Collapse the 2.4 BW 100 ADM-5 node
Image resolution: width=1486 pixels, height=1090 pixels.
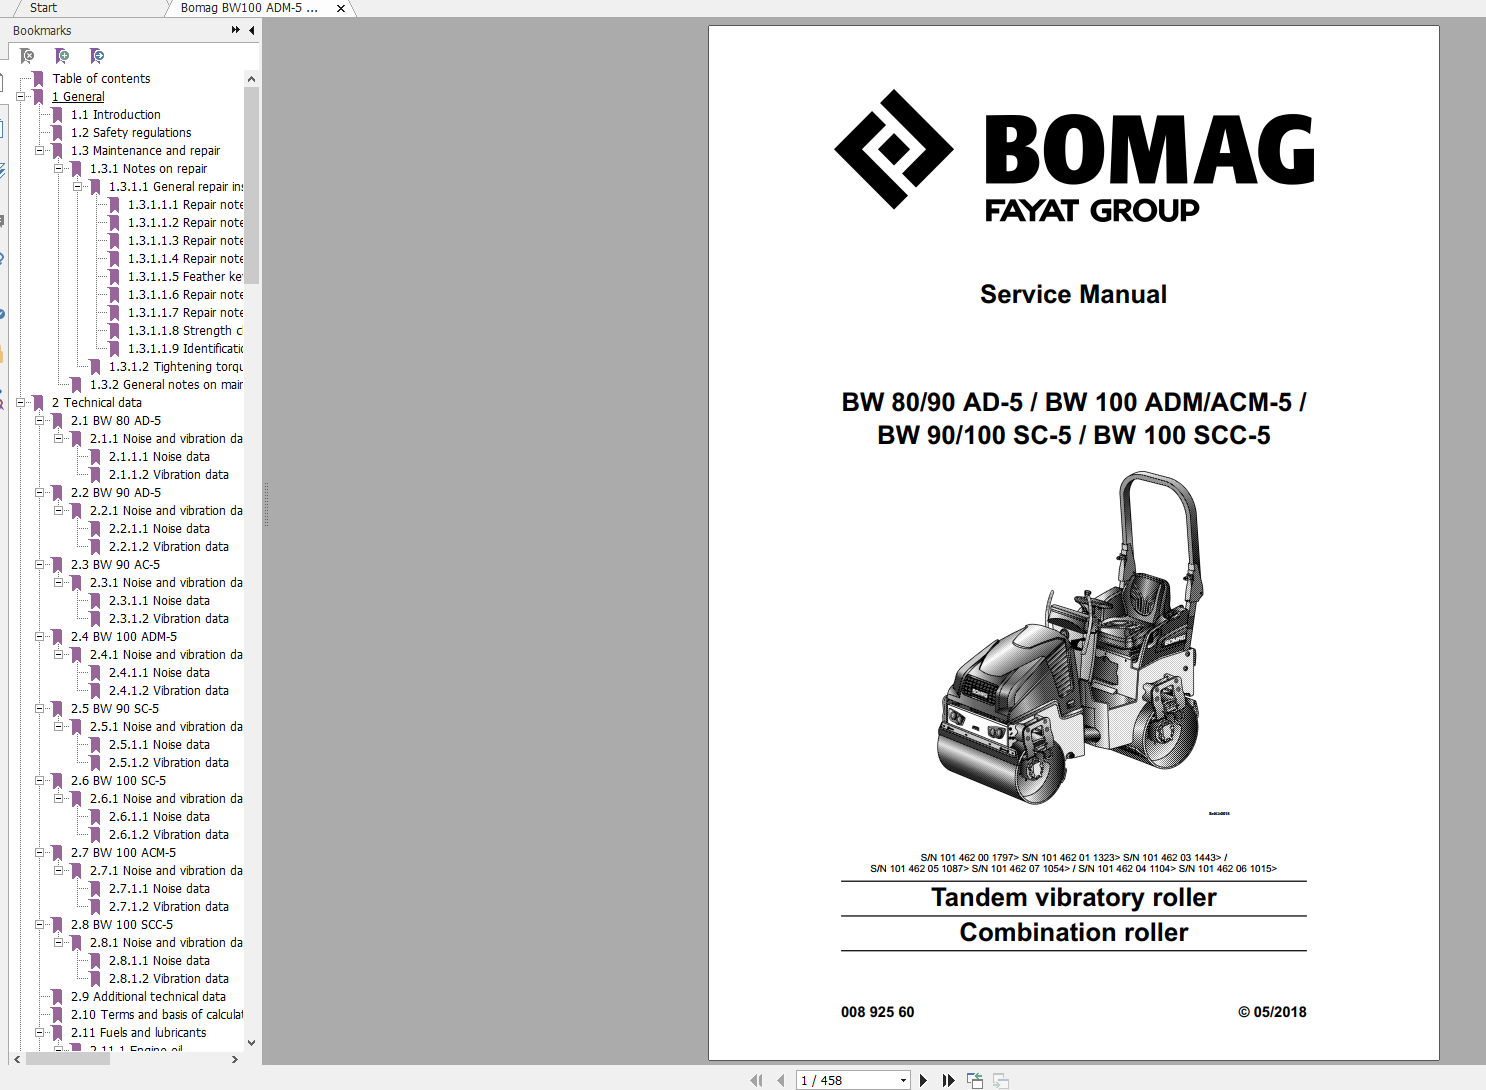pos(40,637)
